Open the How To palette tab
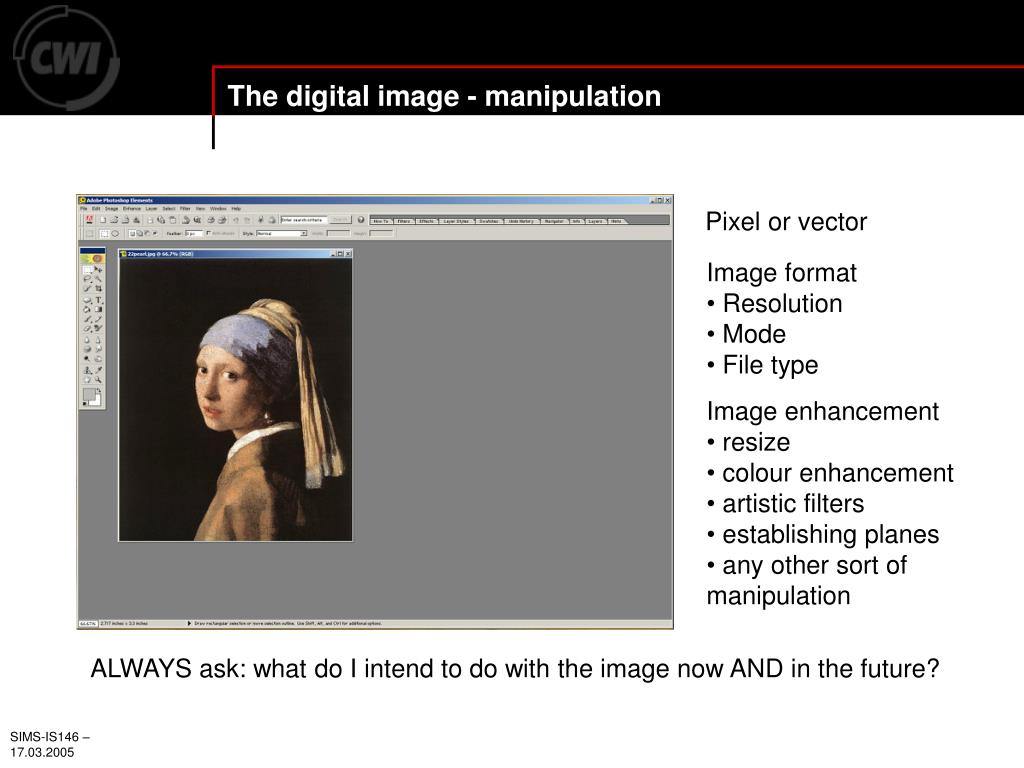Viewport: 1024px width, 768px height. tap(381, 221)
